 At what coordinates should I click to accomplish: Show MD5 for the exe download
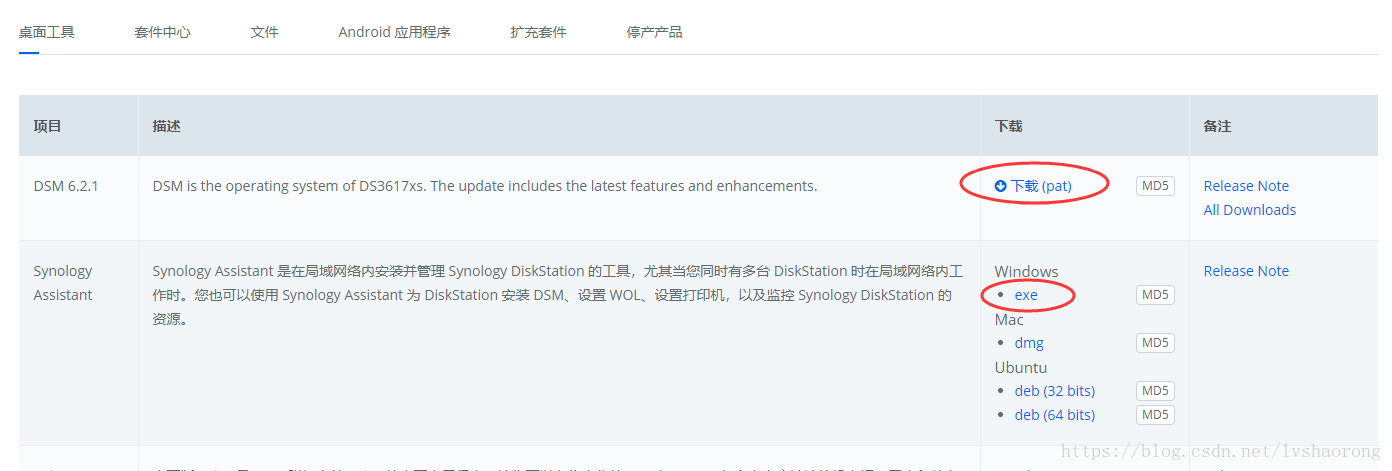pyautogui.click(x=1155, y=295)
